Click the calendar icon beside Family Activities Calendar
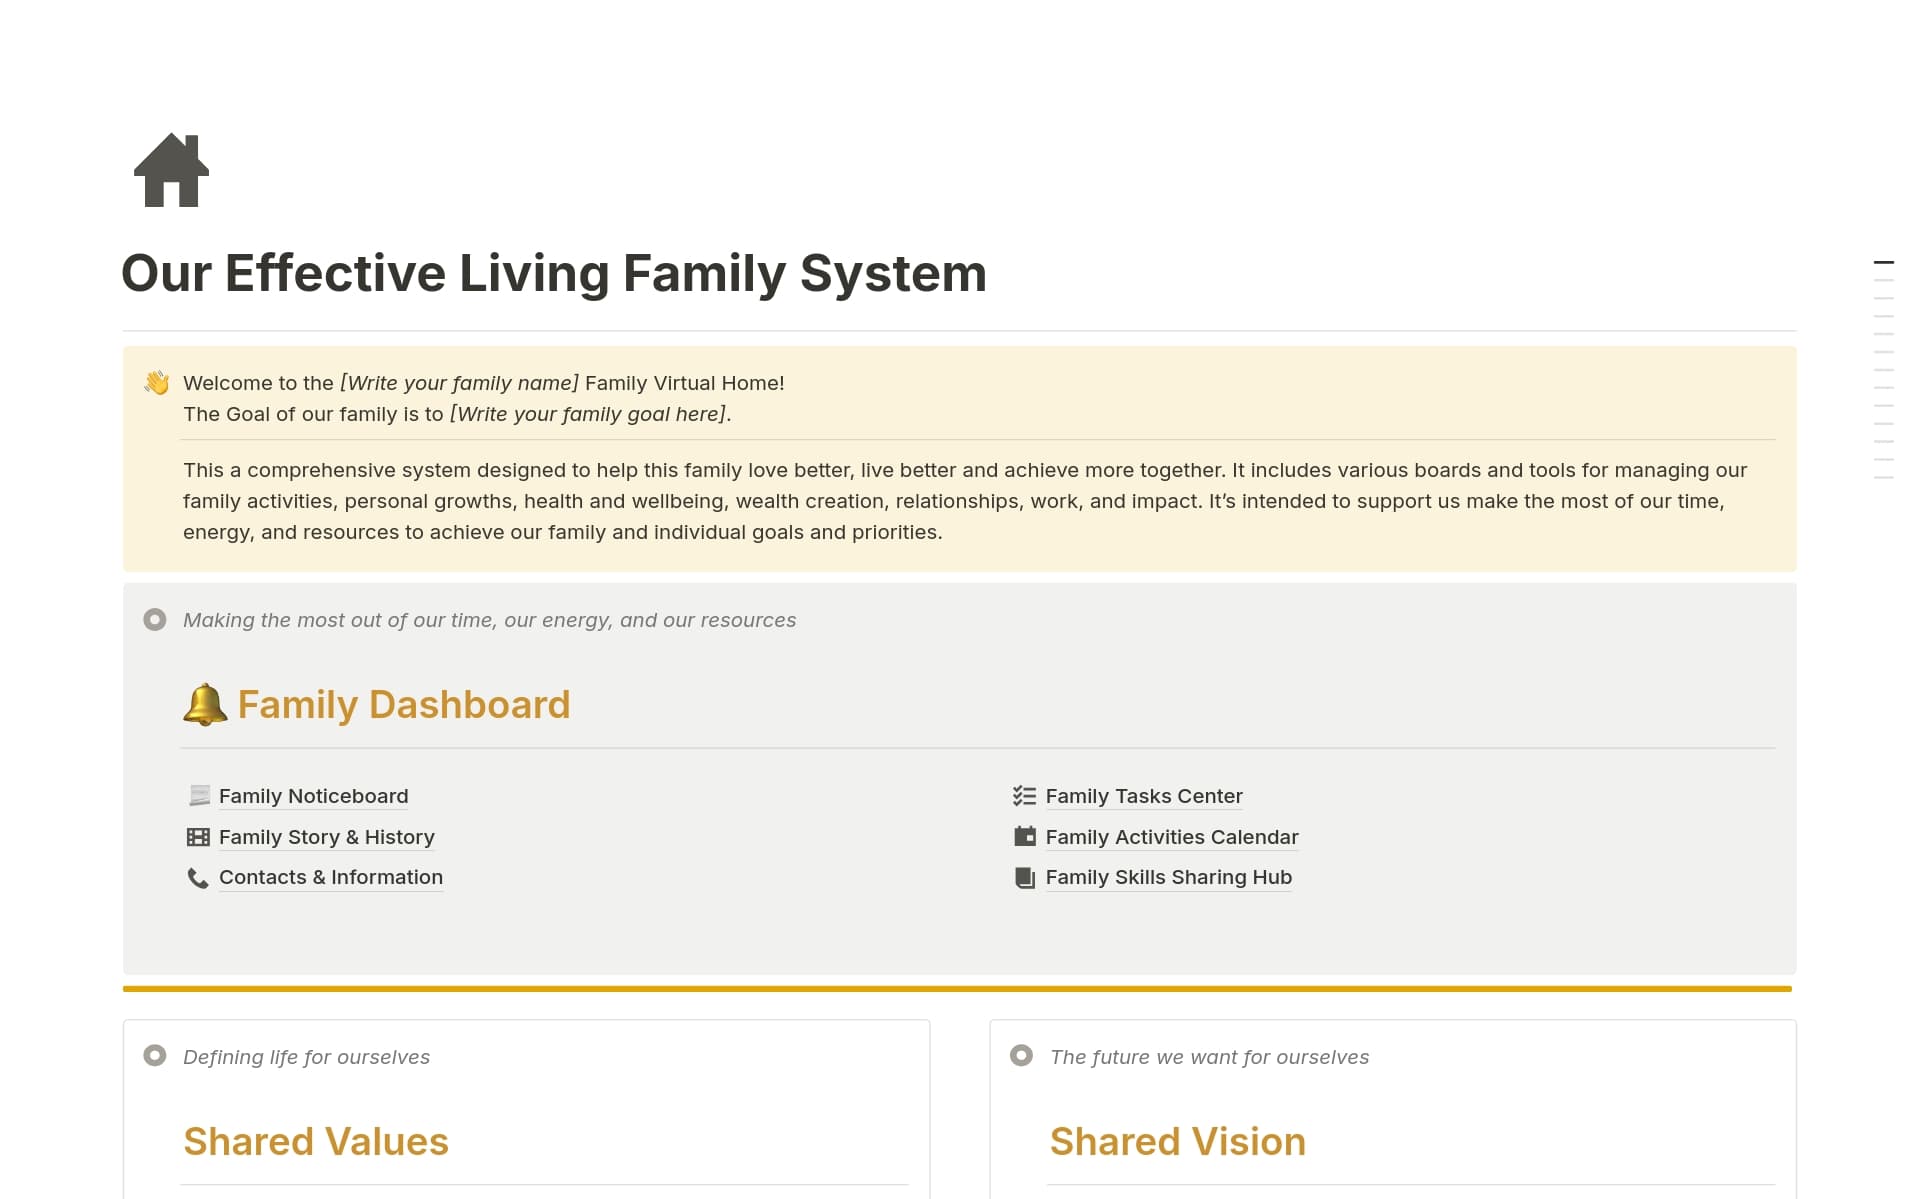Viewport: 1920px width, 1199px height. click(x=1023, y=837)
